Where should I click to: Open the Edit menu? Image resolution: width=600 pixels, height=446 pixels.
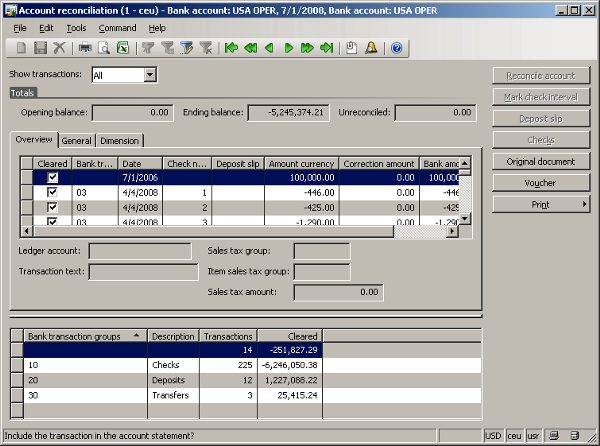[46, 28]
